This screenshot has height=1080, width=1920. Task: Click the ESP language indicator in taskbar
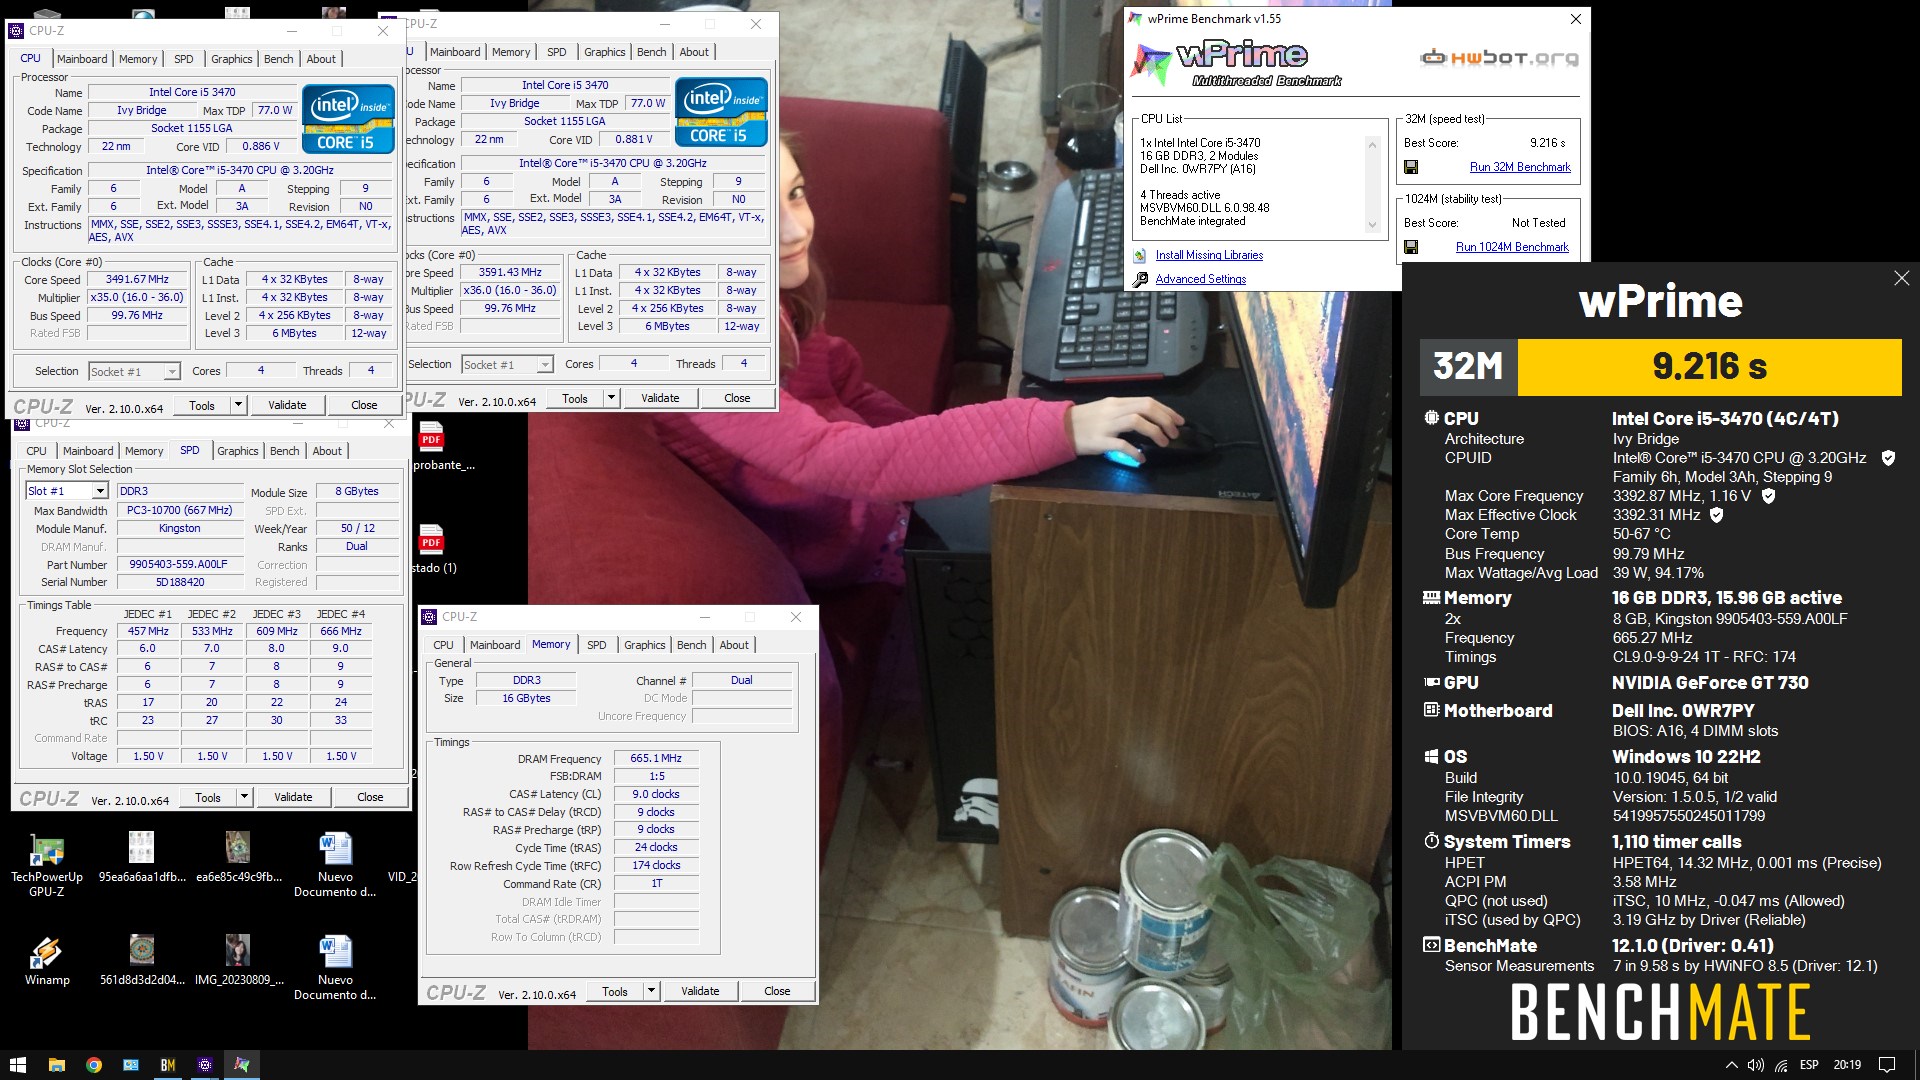[x=1809, y=1065]
